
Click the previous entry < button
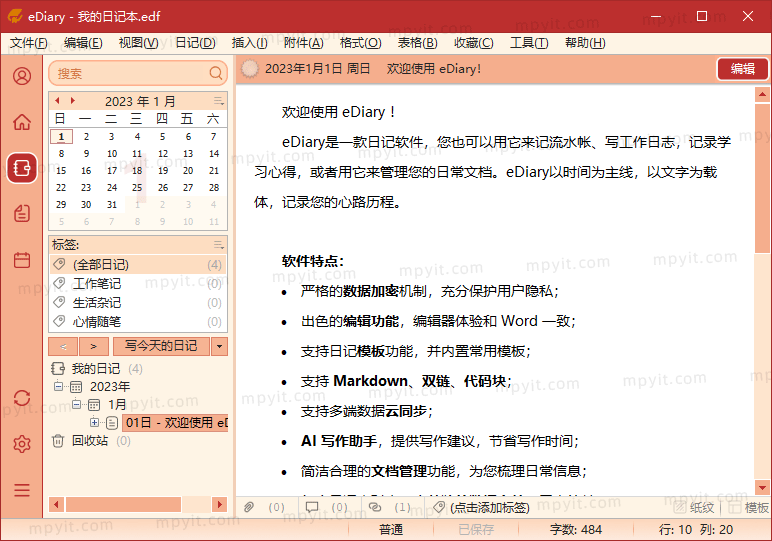point(63,347)
